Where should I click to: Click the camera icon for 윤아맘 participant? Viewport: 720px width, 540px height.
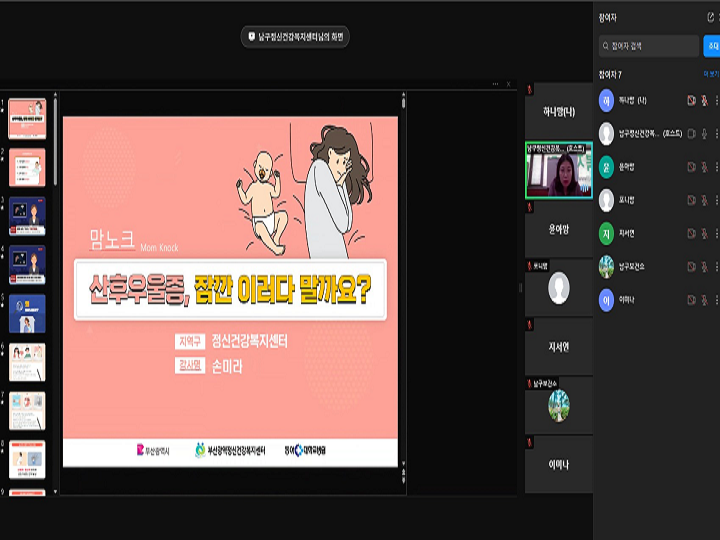pos(691,167)
